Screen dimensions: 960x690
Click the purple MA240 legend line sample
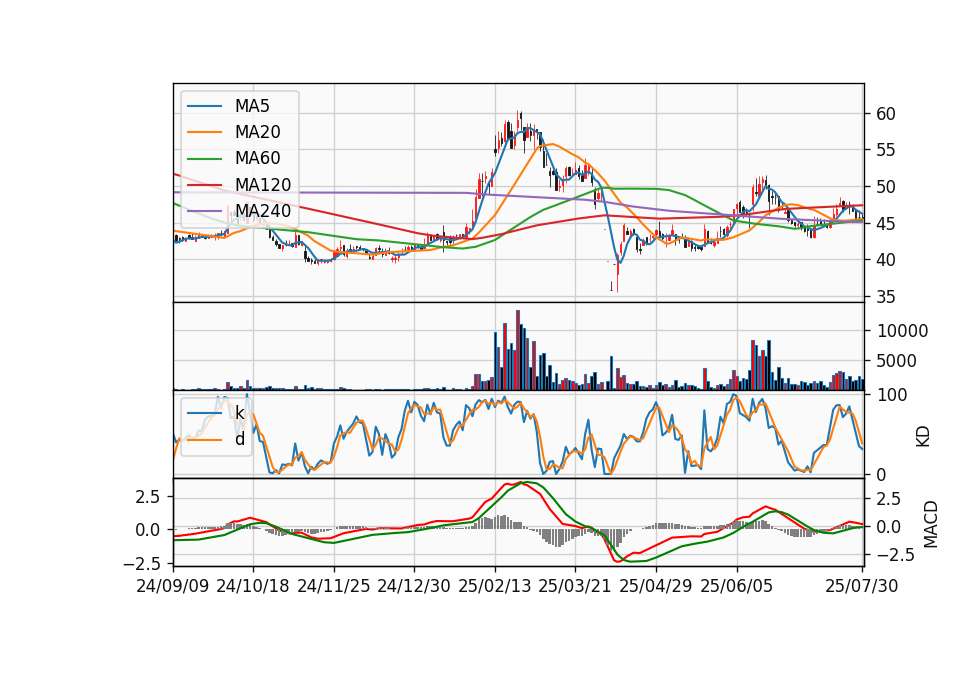click(204, 211)
